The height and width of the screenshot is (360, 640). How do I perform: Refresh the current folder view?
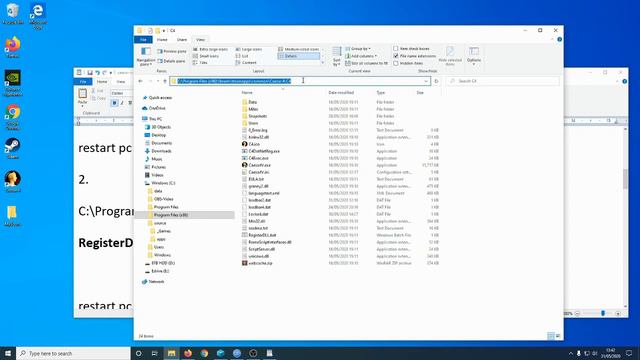coord(436,81)
